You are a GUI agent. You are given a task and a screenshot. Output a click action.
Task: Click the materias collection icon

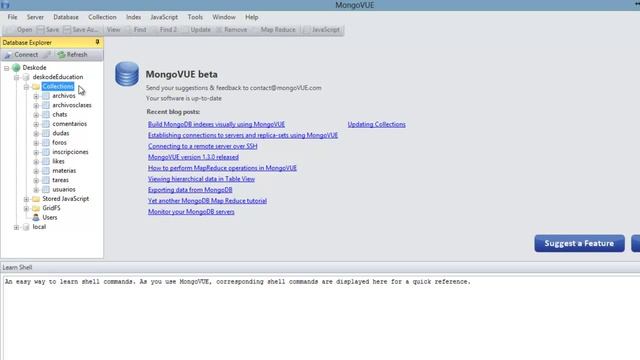click(x=46, y=171)
